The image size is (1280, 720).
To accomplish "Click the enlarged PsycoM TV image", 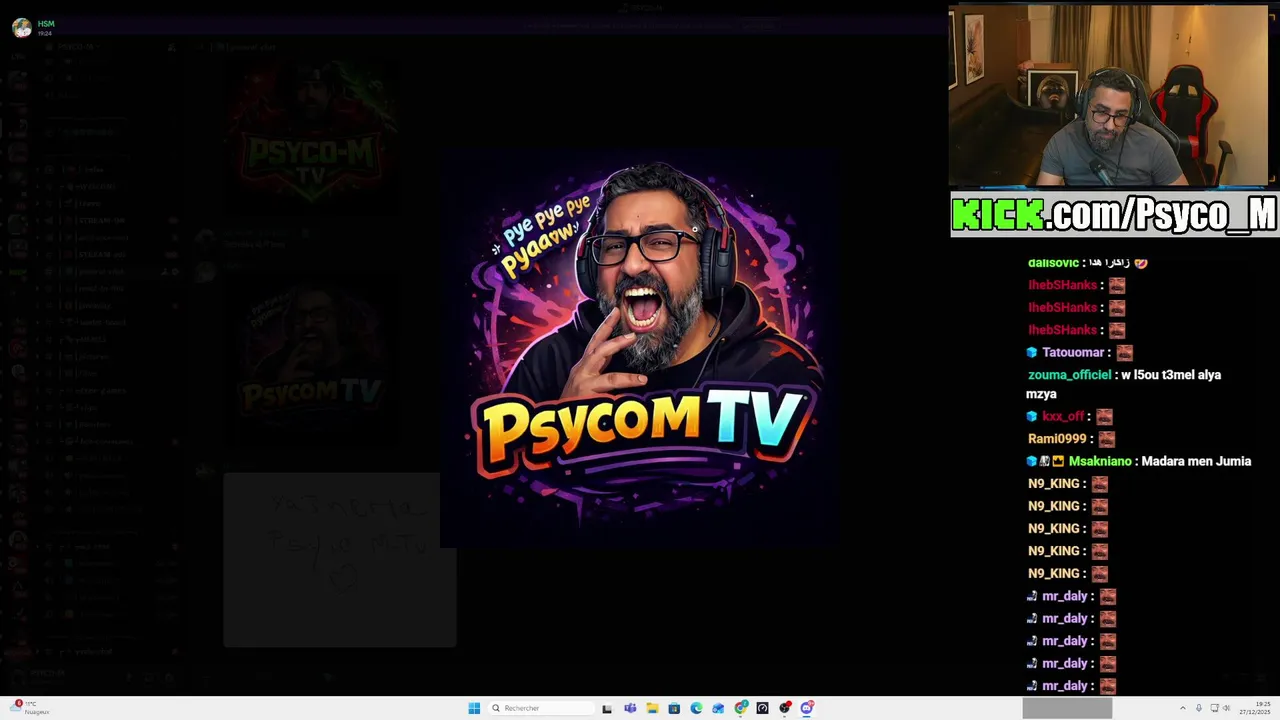I will [640, 349].
